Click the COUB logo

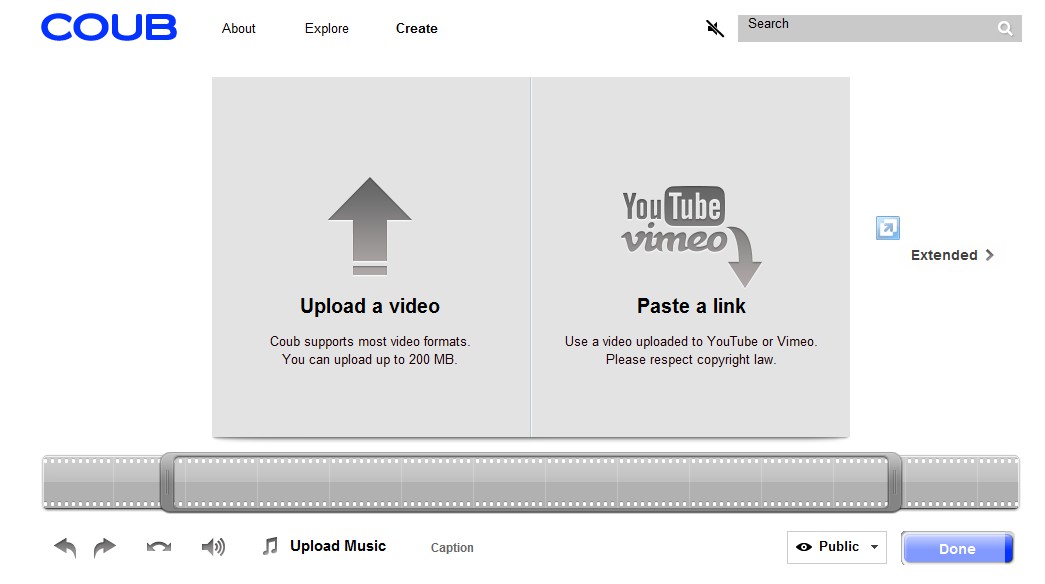(x=109, y=27)
